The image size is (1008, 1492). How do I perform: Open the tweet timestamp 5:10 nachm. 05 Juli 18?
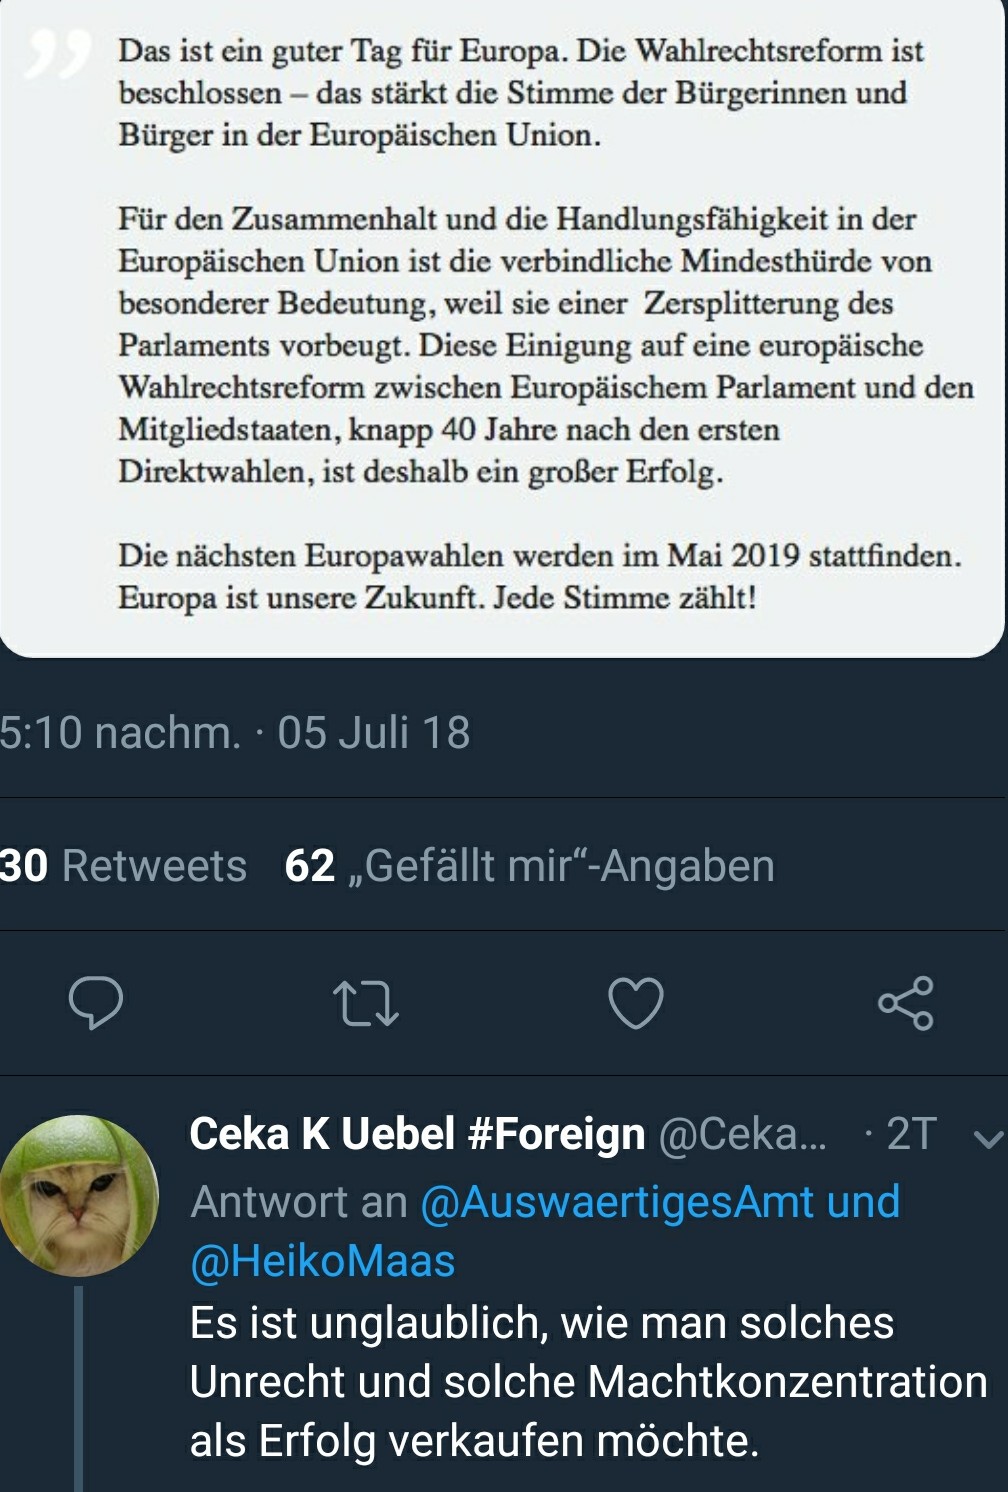(x=235, y=732)
